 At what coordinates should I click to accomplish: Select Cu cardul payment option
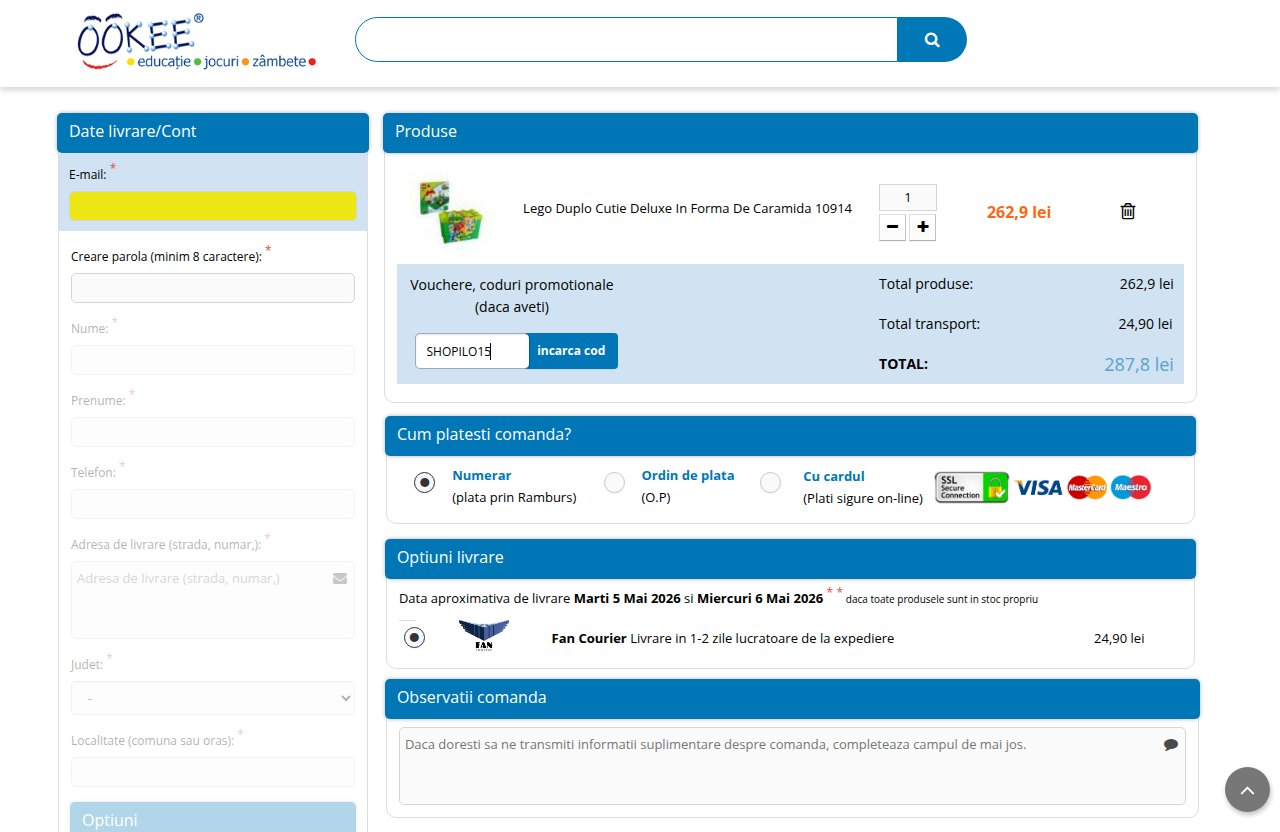pyautogui.click(x=770, y=483)
